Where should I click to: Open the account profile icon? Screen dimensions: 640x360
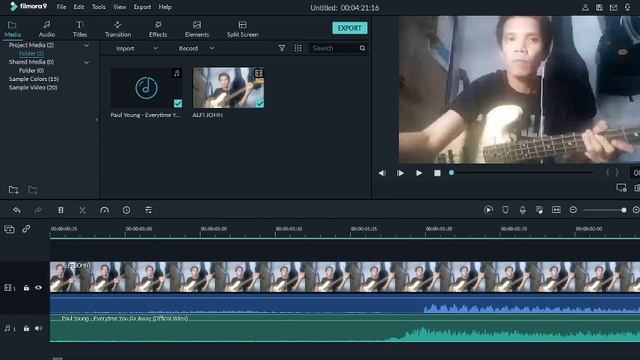coord(585,7)
